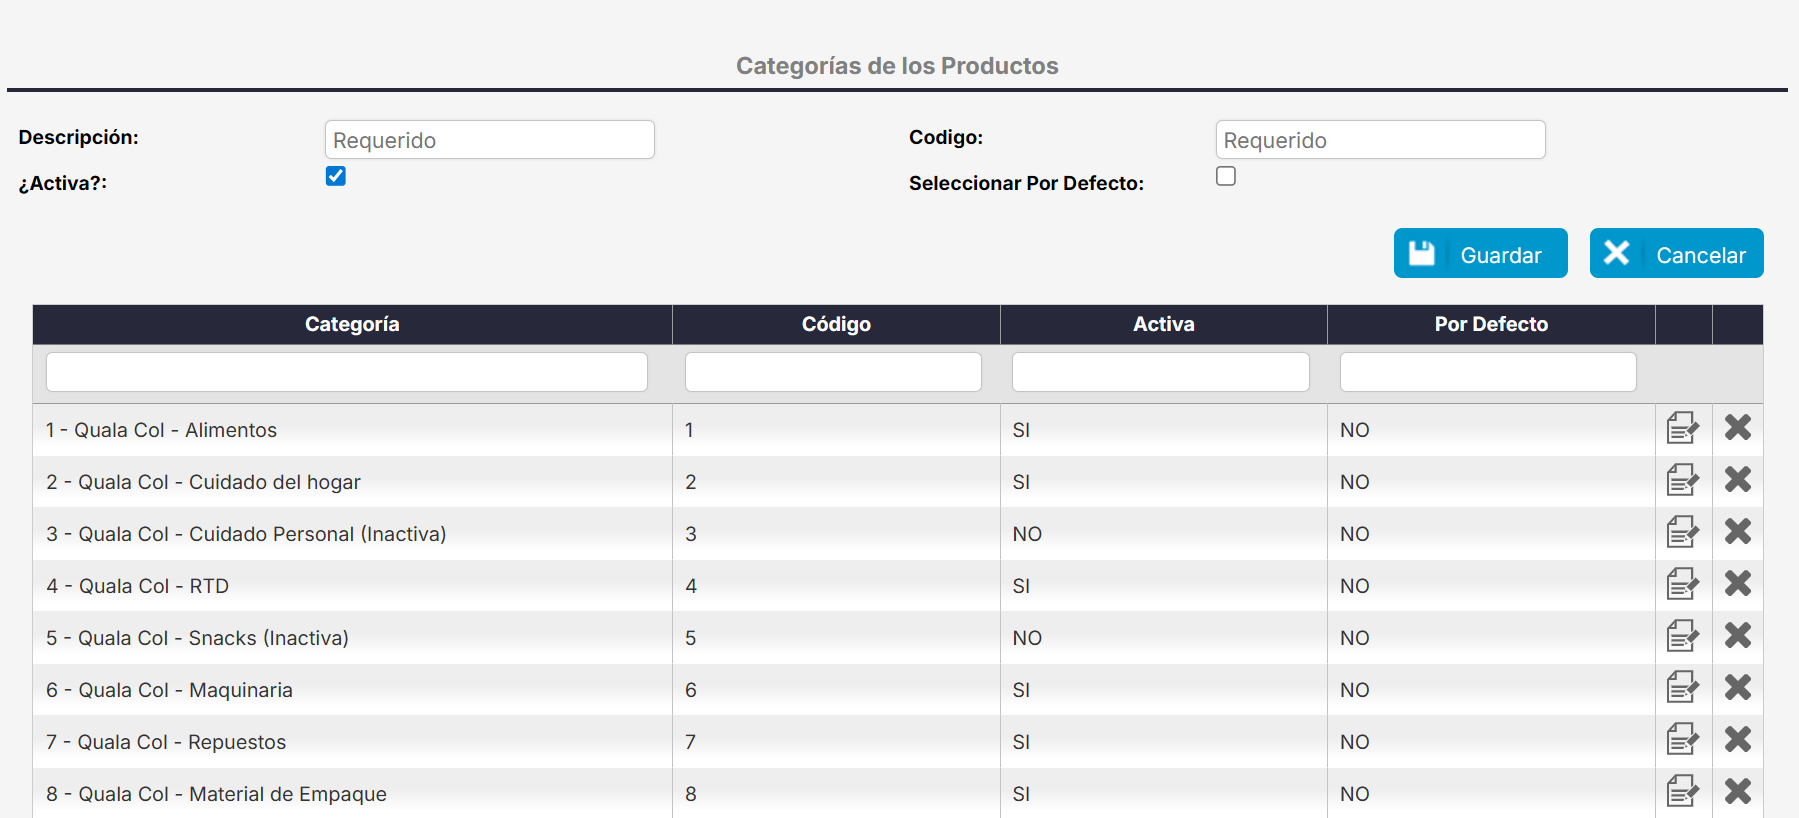Delete the 'Repuestos' category row
The height and width of the screenshot is (818, 1799).
1738,740
